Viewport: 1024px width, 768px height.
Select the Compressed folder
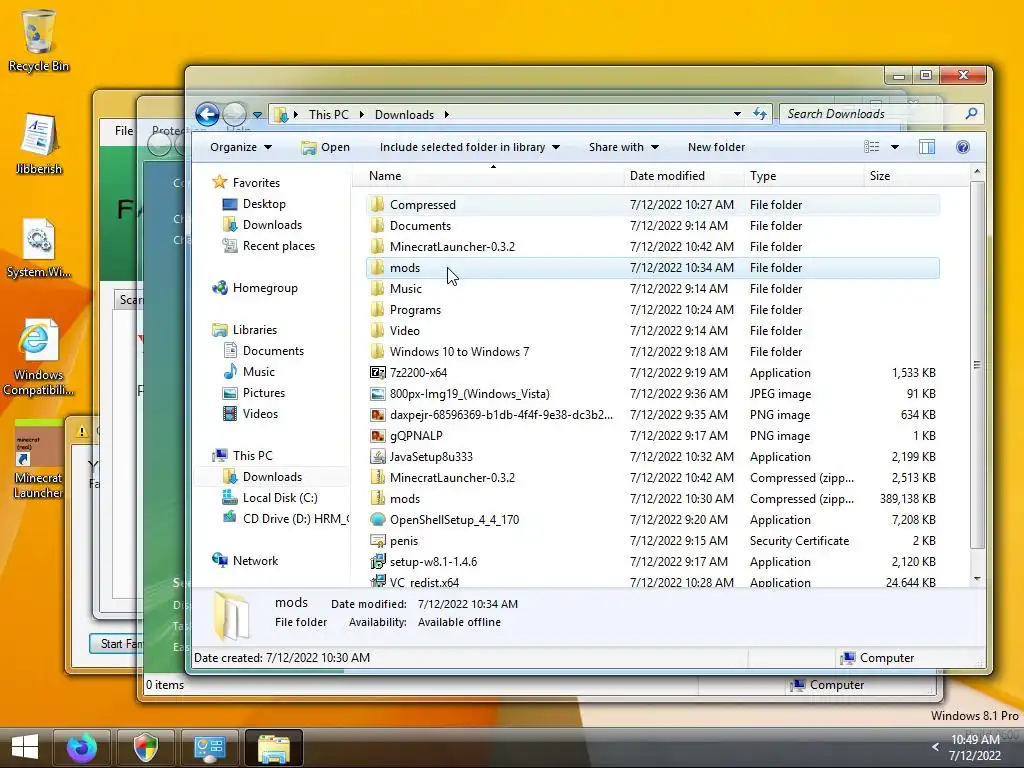tap(652, 204)
